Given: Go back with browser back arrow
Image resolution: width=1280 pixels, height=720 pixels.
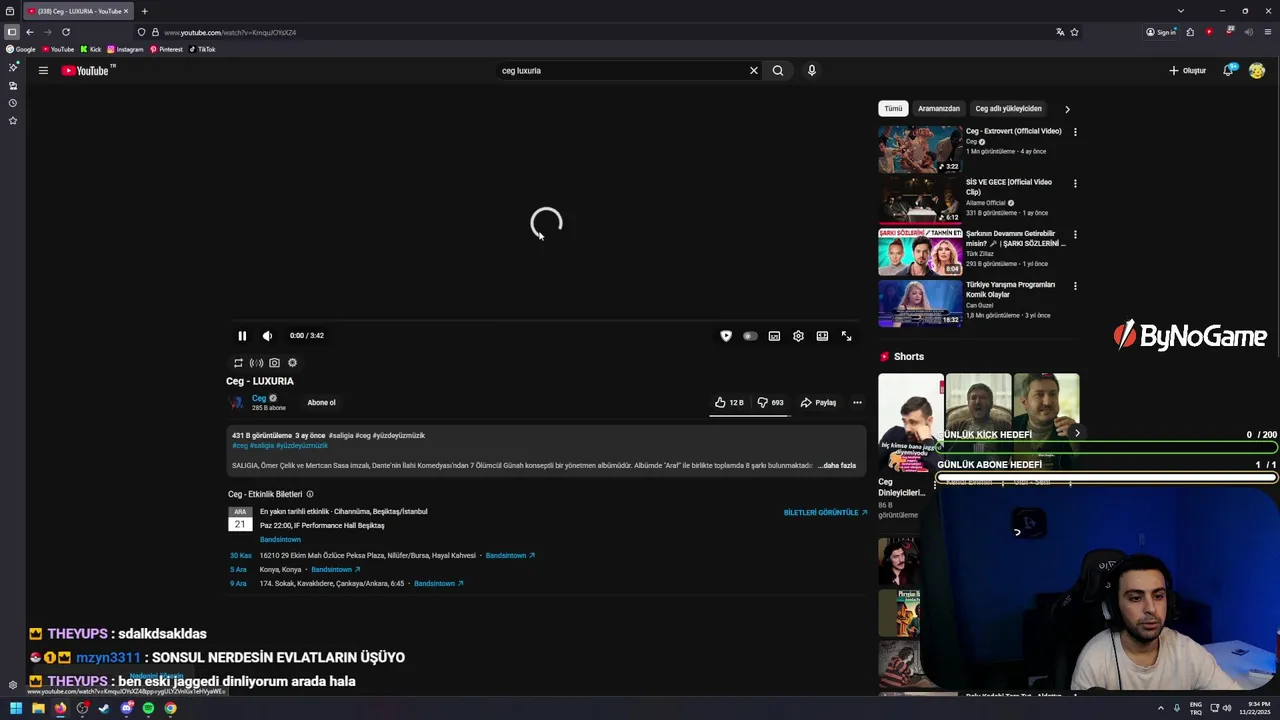Looking at the screenshot, I should point(30,32).
